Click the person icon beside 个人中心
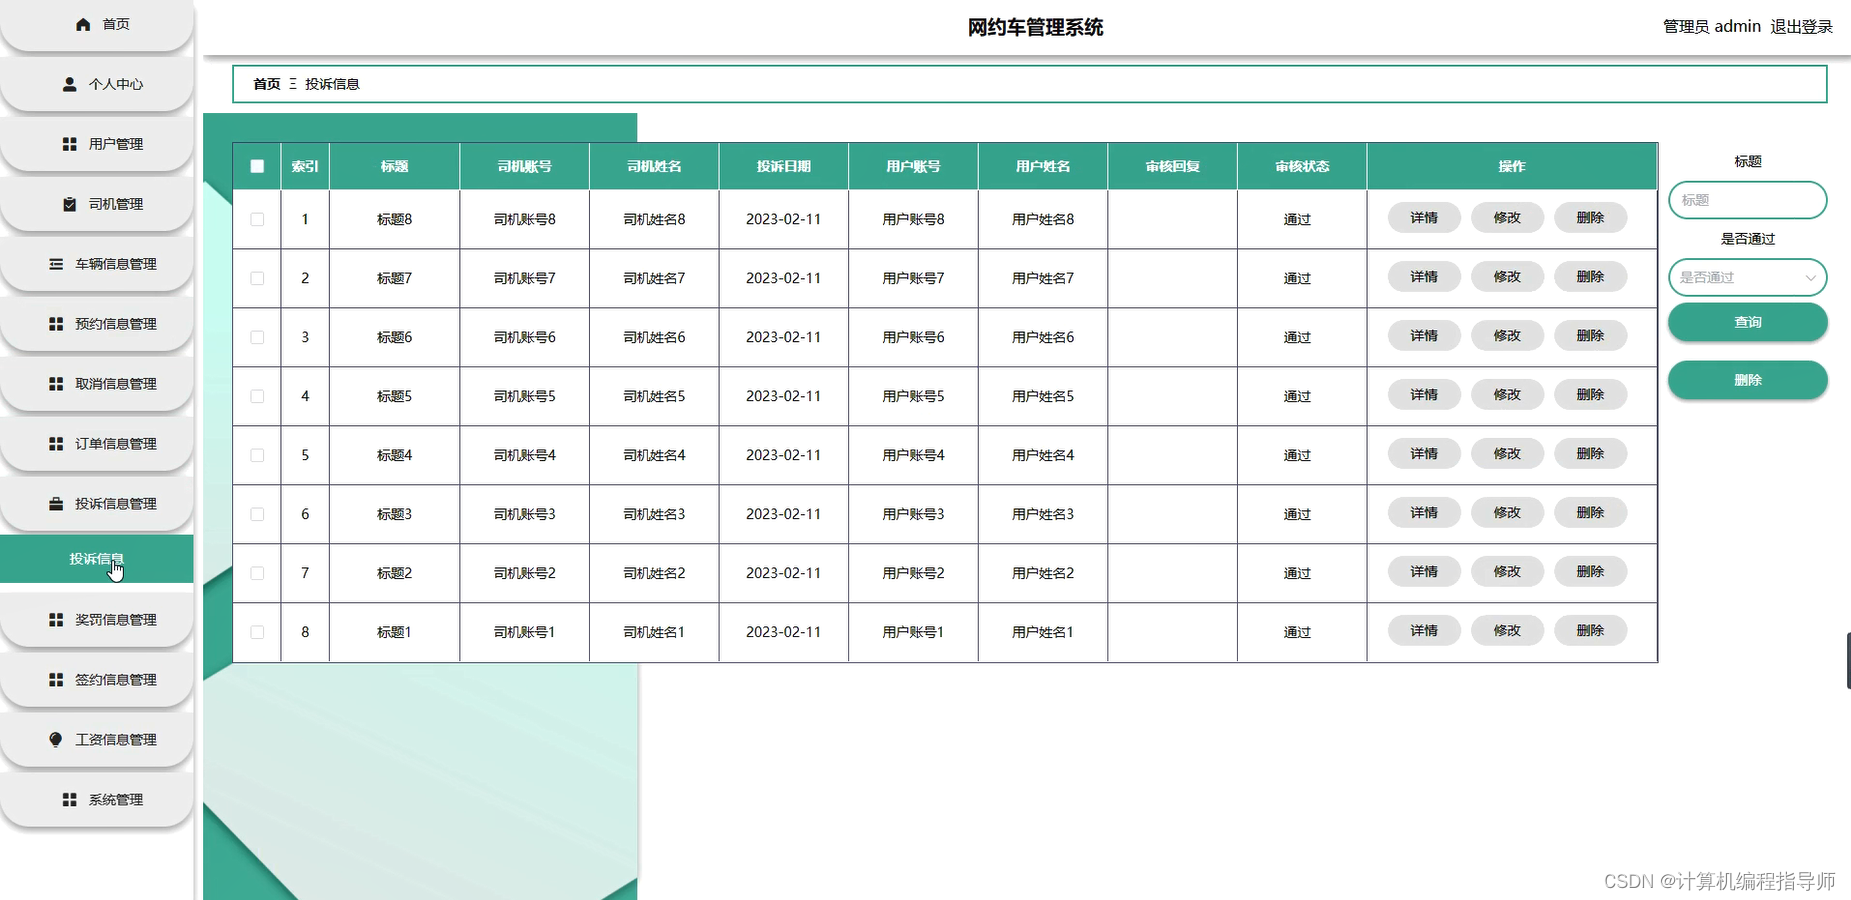 pos(70,84)
